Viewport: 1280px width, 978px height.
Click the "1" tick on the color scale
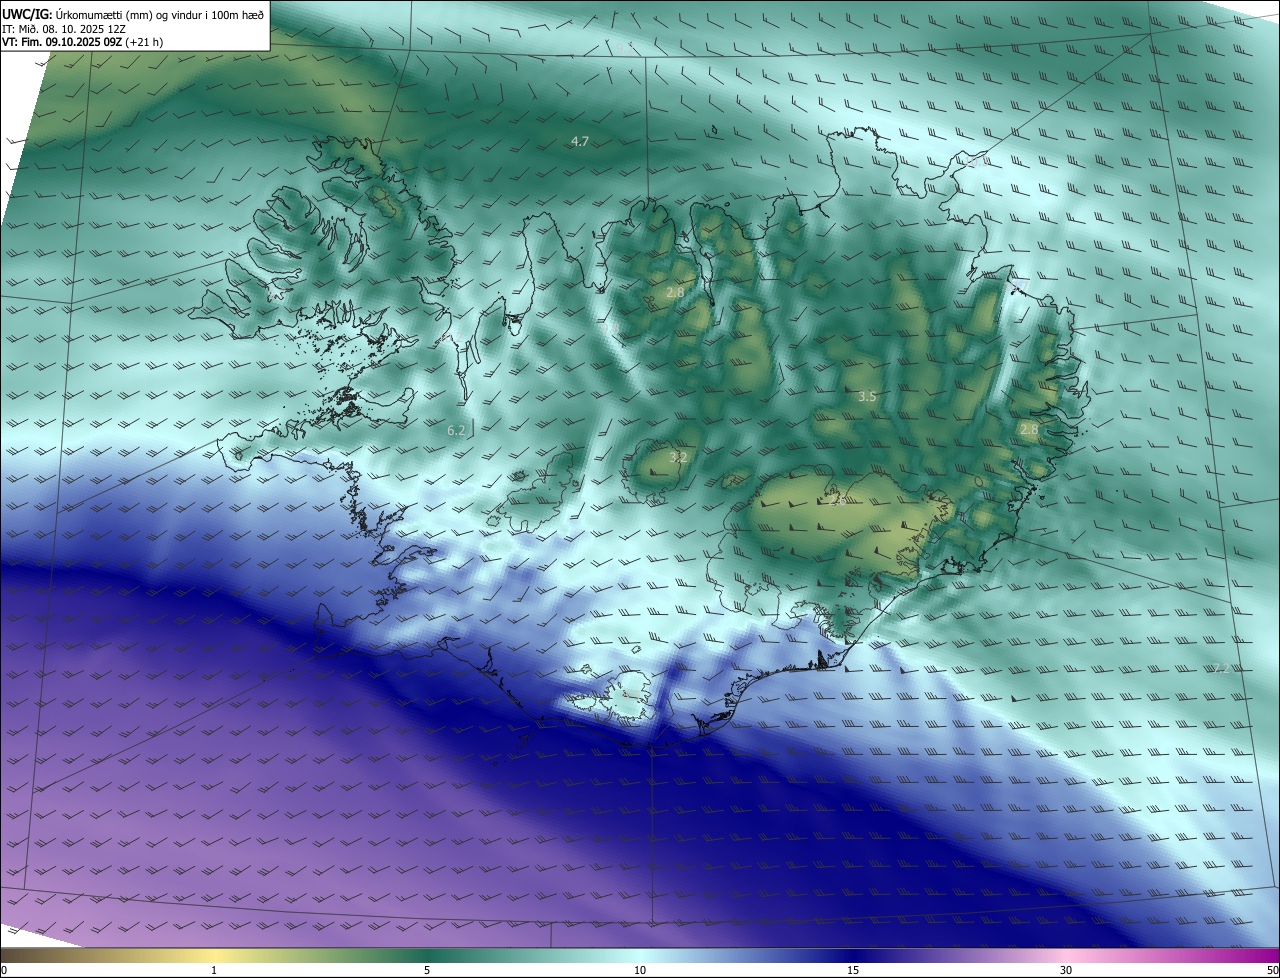click(x=214, y=970)
